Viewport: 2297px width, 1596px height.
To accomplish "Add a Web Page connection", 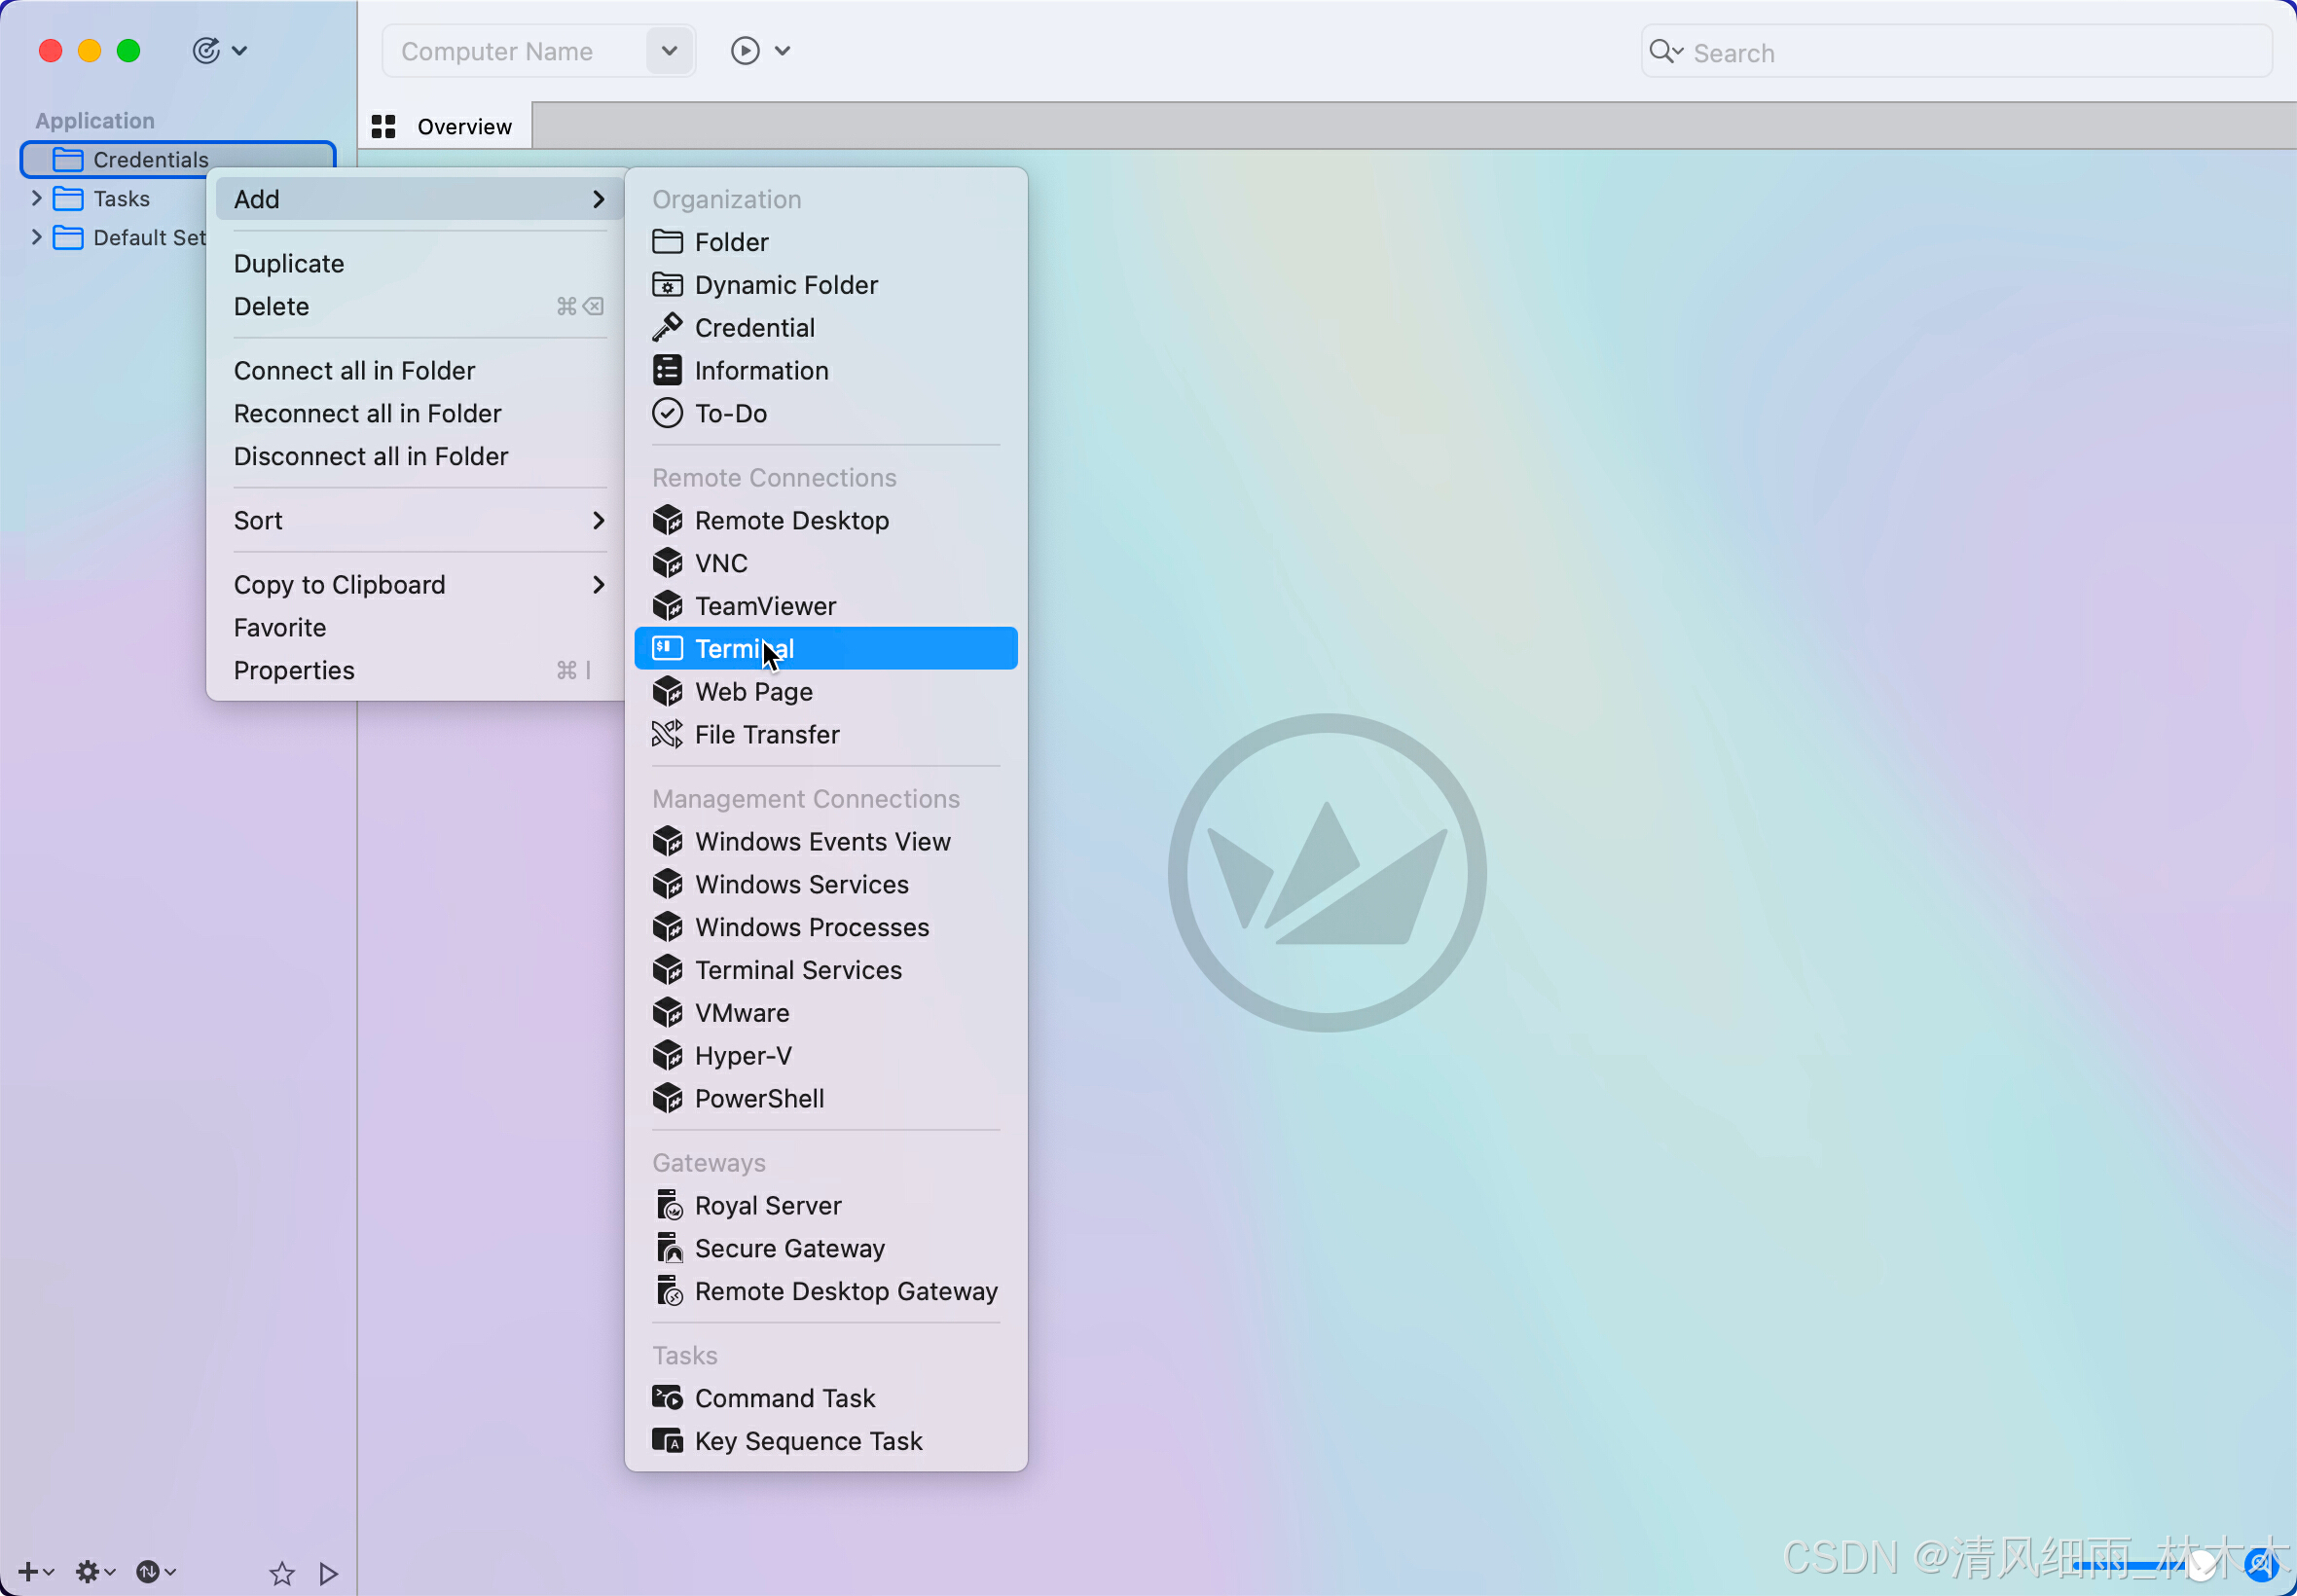I will [x=826, y=692].
